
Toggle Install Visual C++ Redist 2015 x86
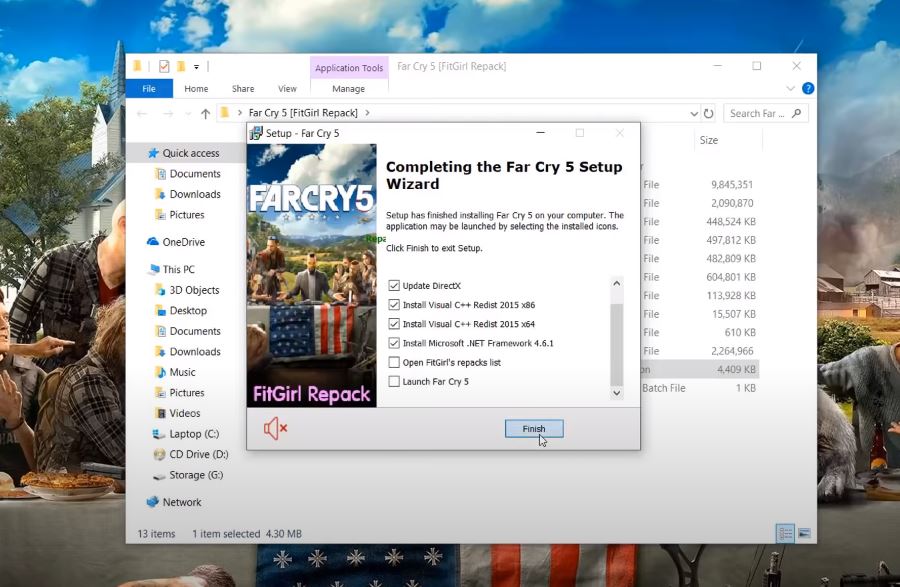tap(394, 305)
